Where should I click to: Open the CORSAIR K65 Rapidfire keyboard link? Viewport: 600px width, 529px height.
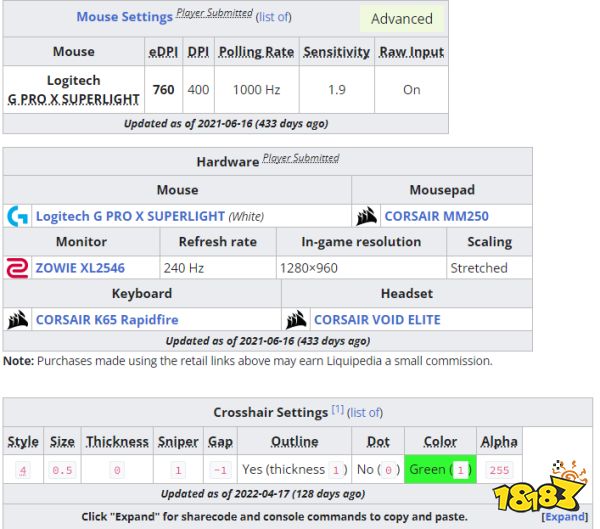click(107, 320)
